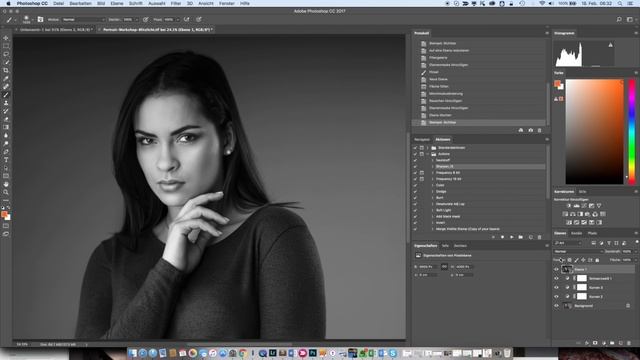Select the Clone Stamp tool
Screen dimensions: 640x360
click(x=6, y=103)
